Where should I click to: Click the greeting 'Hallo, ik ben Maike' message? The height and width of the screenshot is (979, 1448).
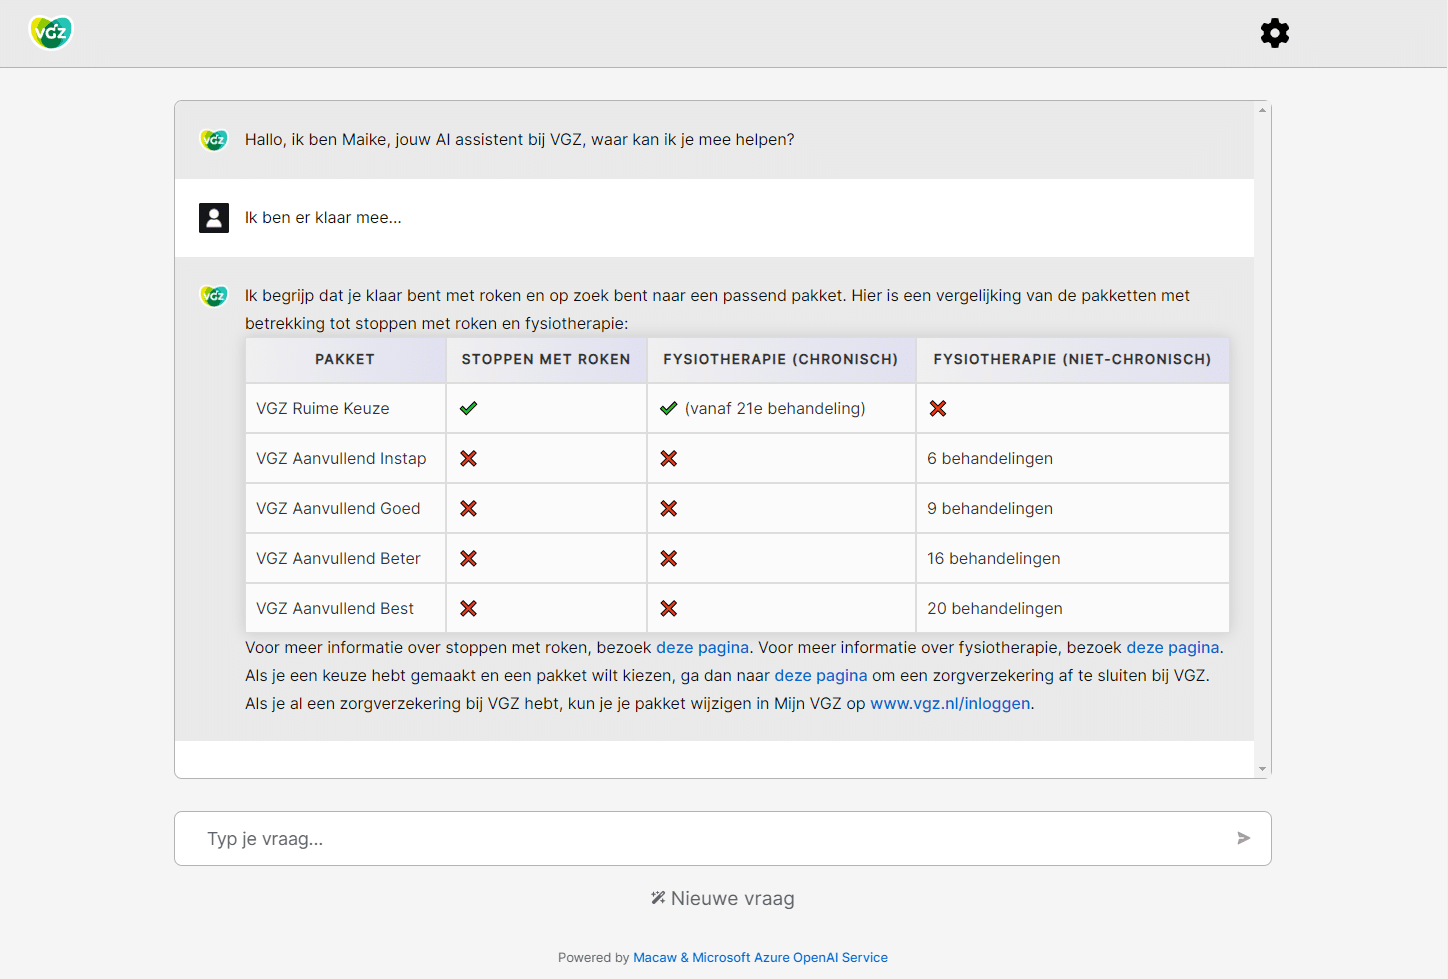[519, 140]
